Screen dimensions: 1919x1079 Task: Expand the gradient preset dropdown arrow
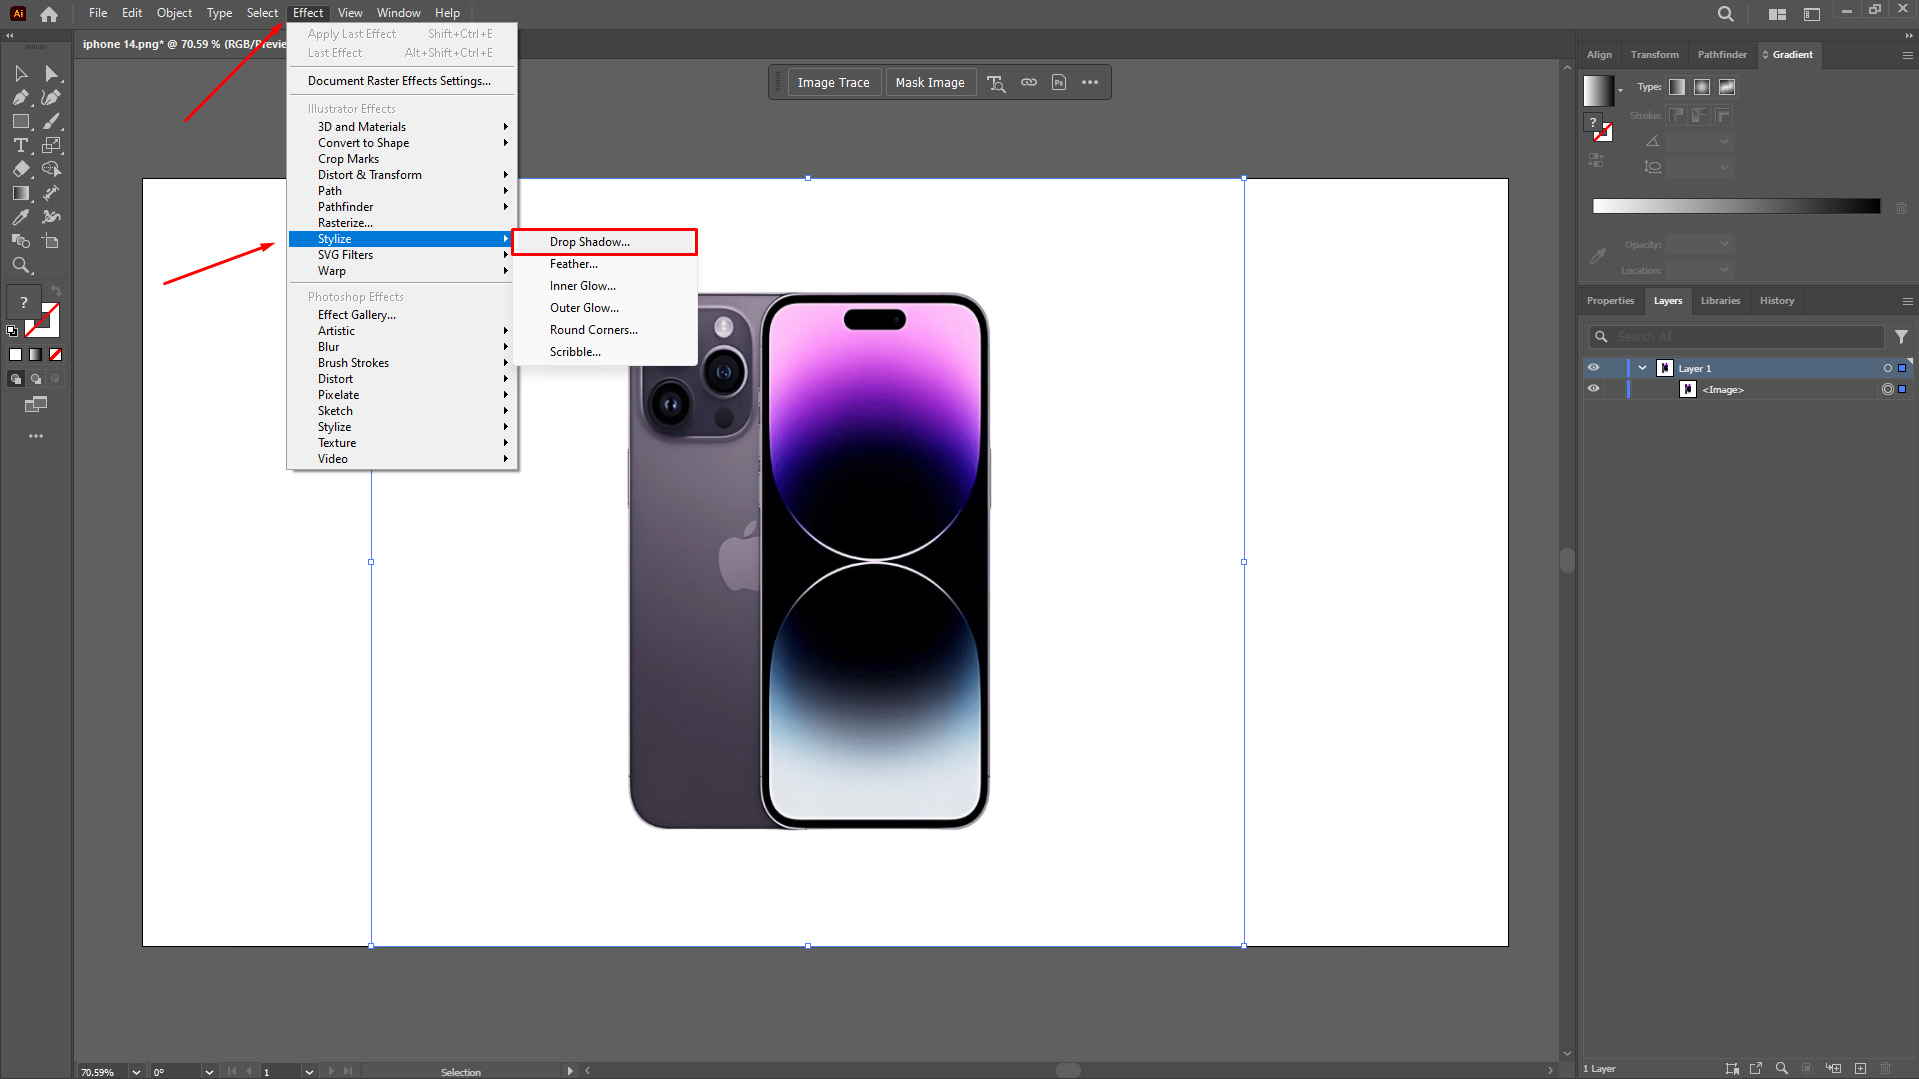[1620, 91]
